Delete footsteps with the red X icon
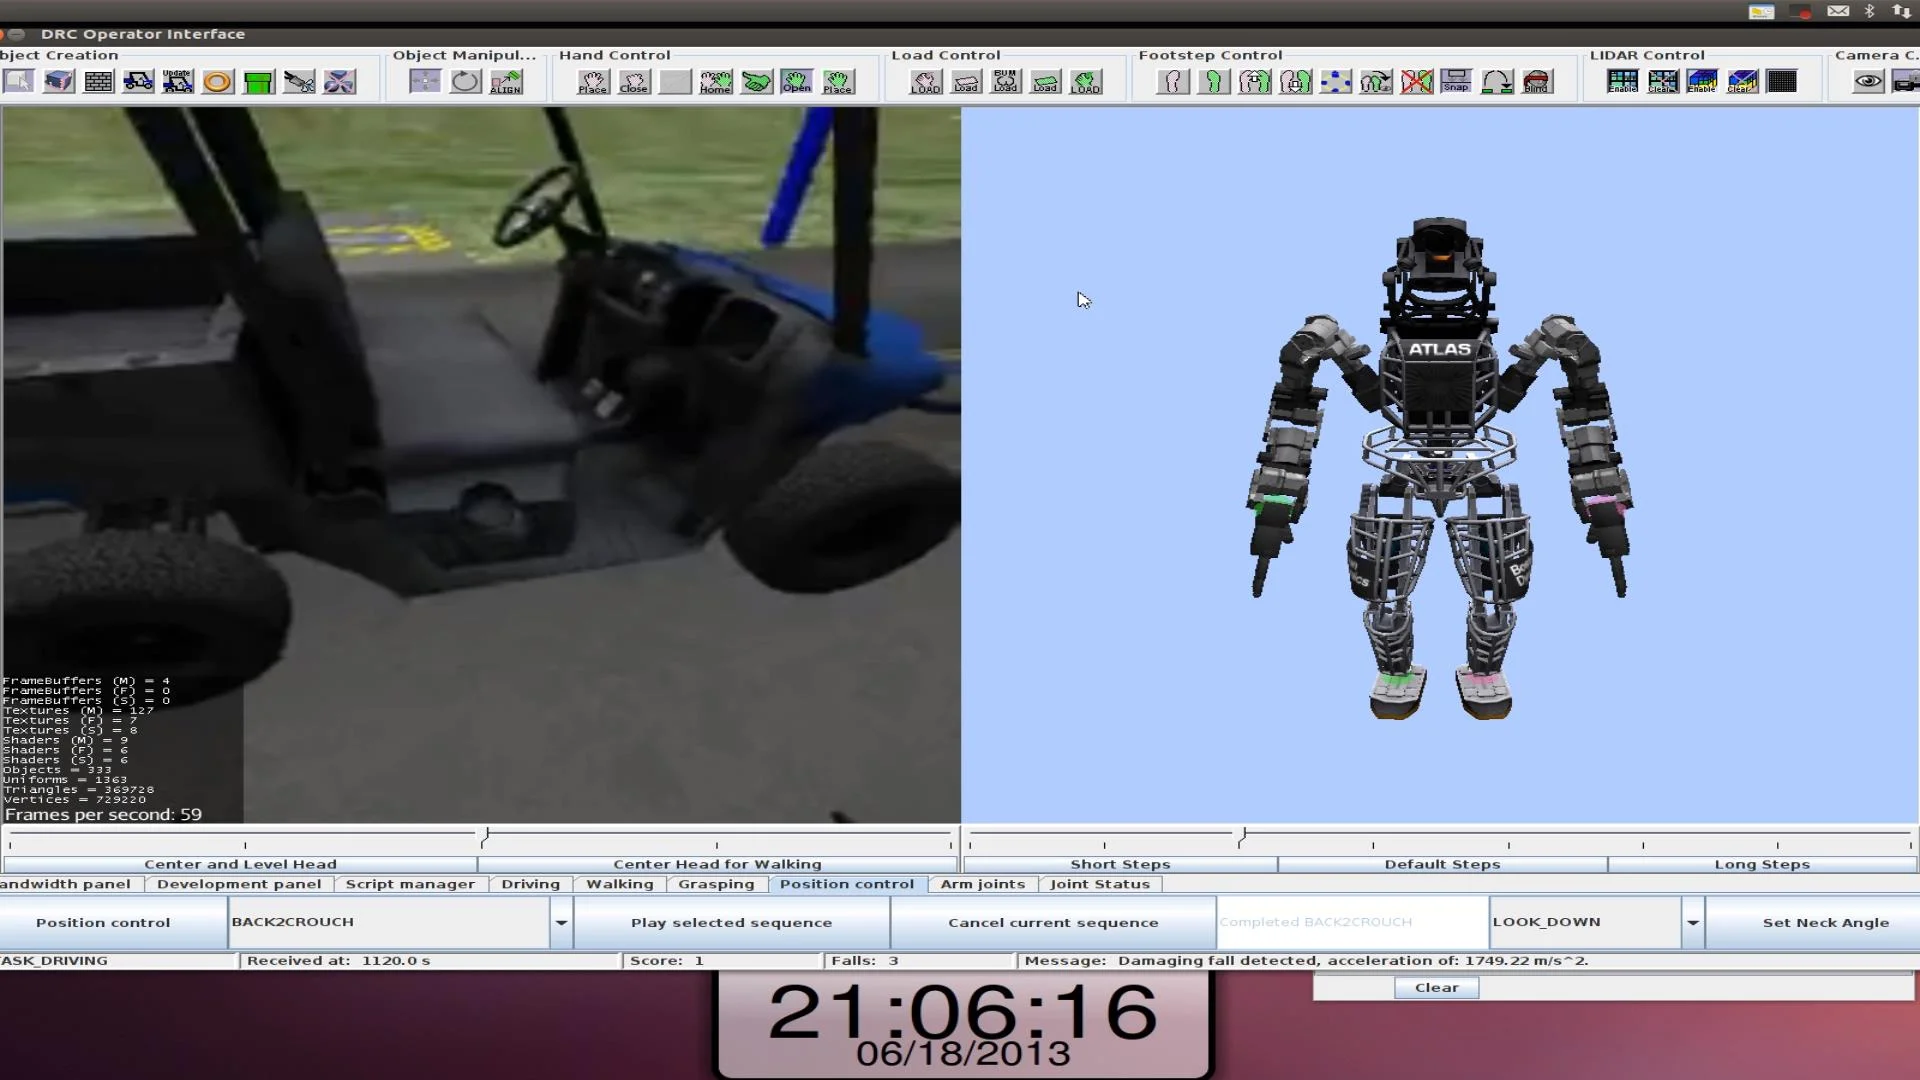 (1417, 81)
